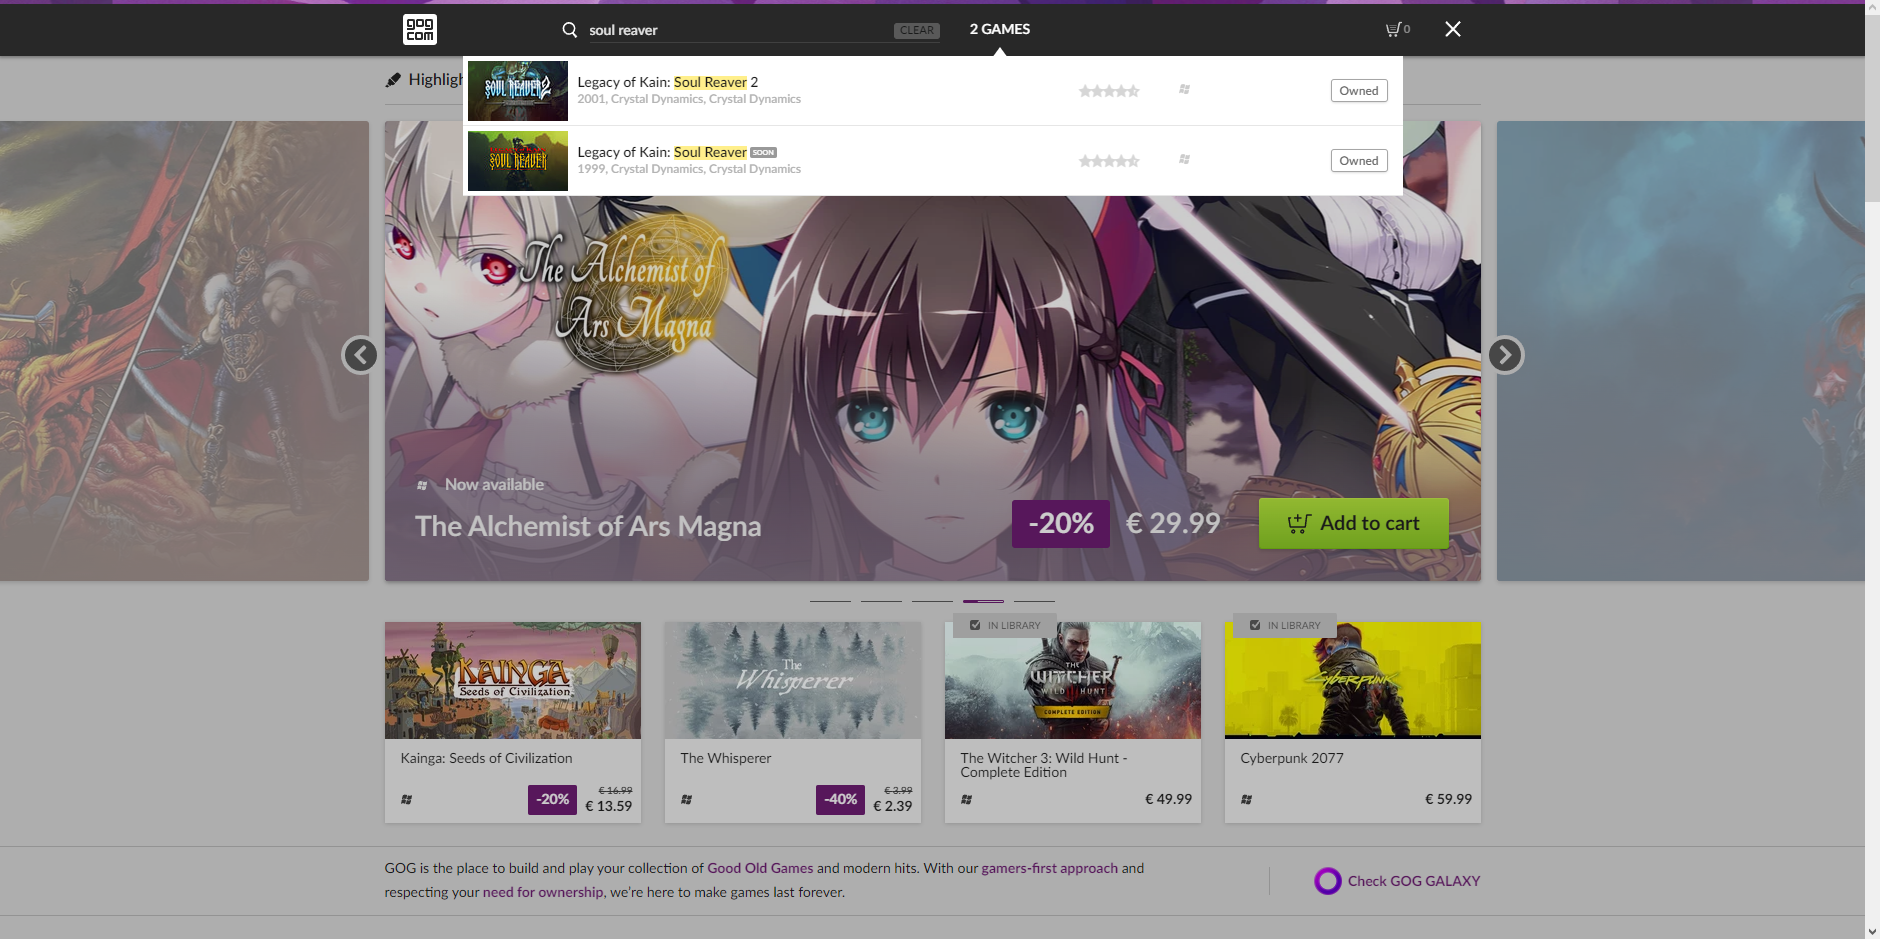Screen dimensions: 1880x939
Task: Click scrollbar down arrow at page bottom
Action: pos(1872,931)
